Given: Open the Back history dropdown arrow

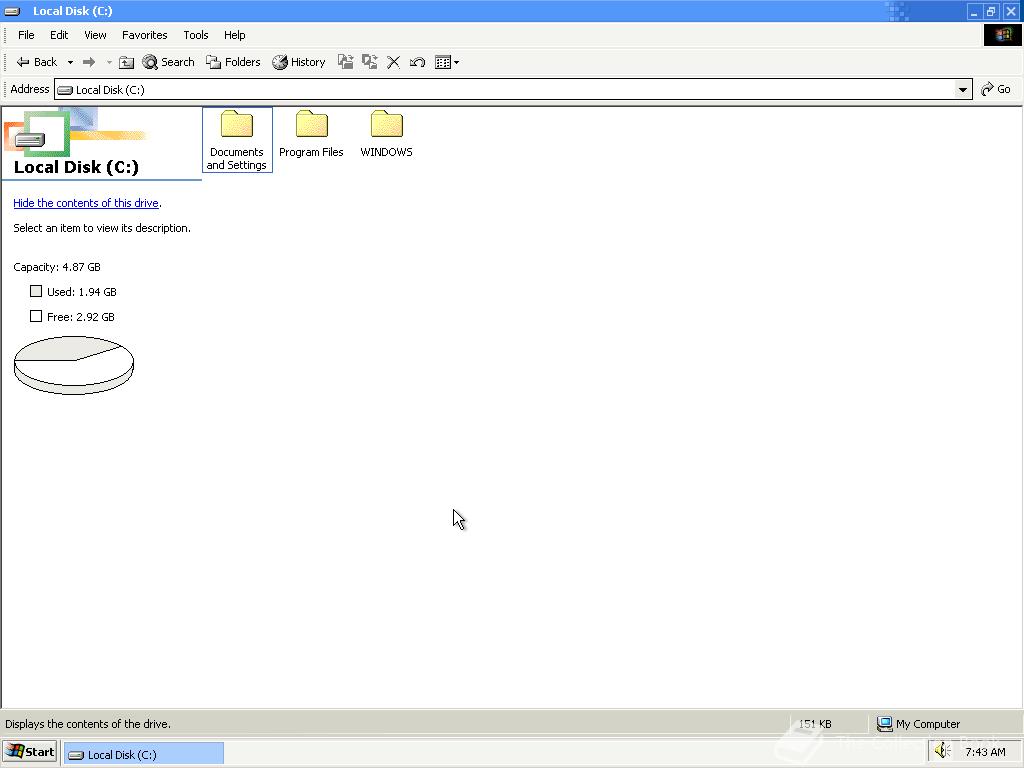Looking at the screenshot, I should 70,63.
